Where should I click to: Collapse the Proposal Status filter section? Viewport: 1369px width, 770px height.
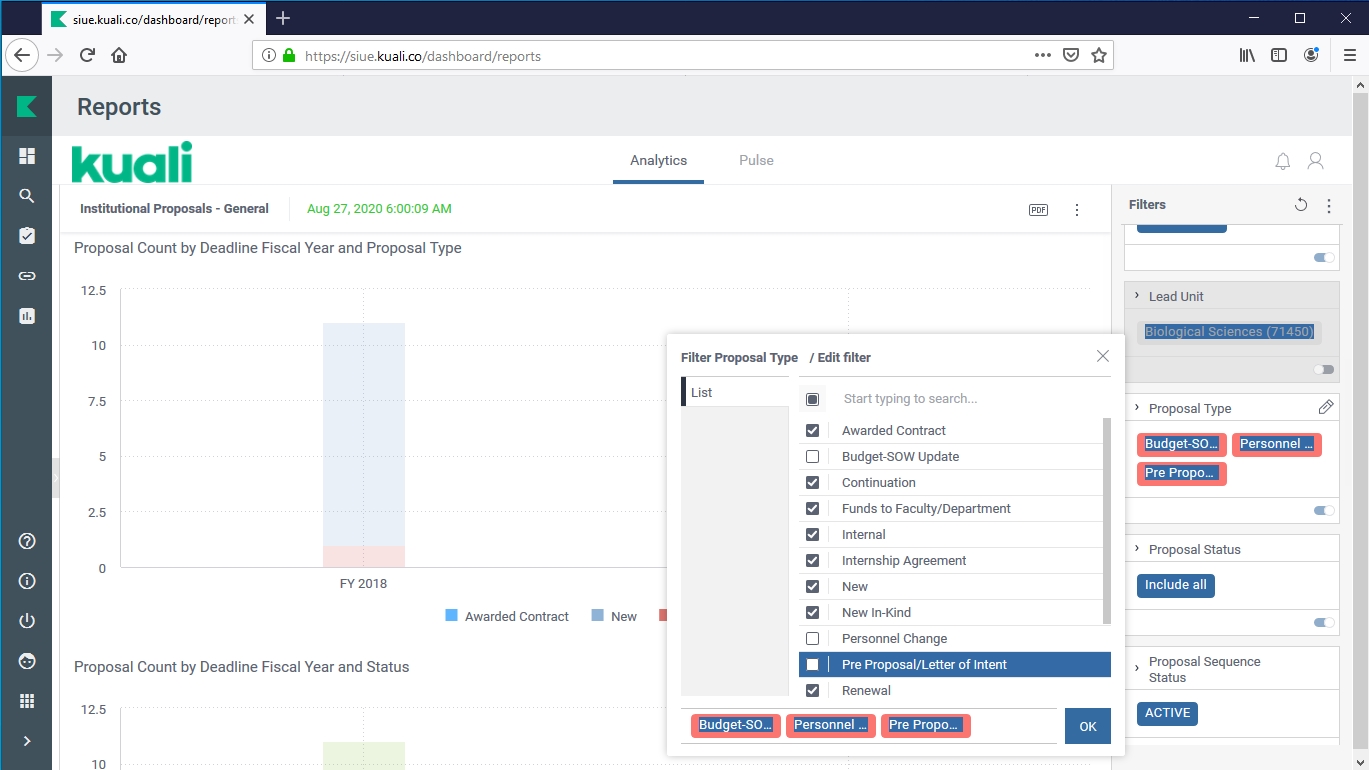click(x=1137, y=549)
